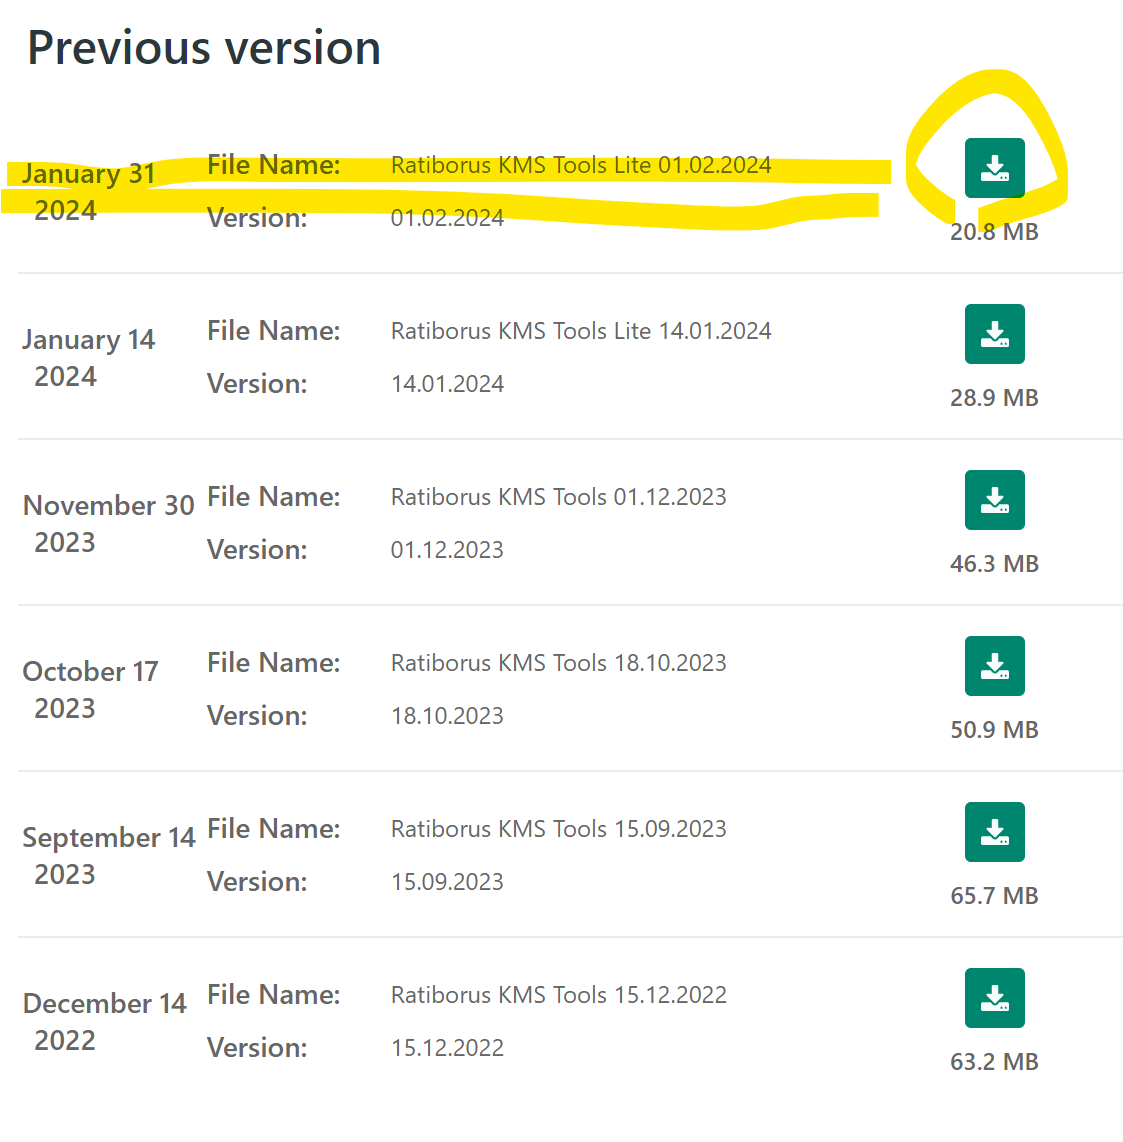Click version value '15.12.2022'
This screenshot has height=1142, width=1123.
[447, 1048]
